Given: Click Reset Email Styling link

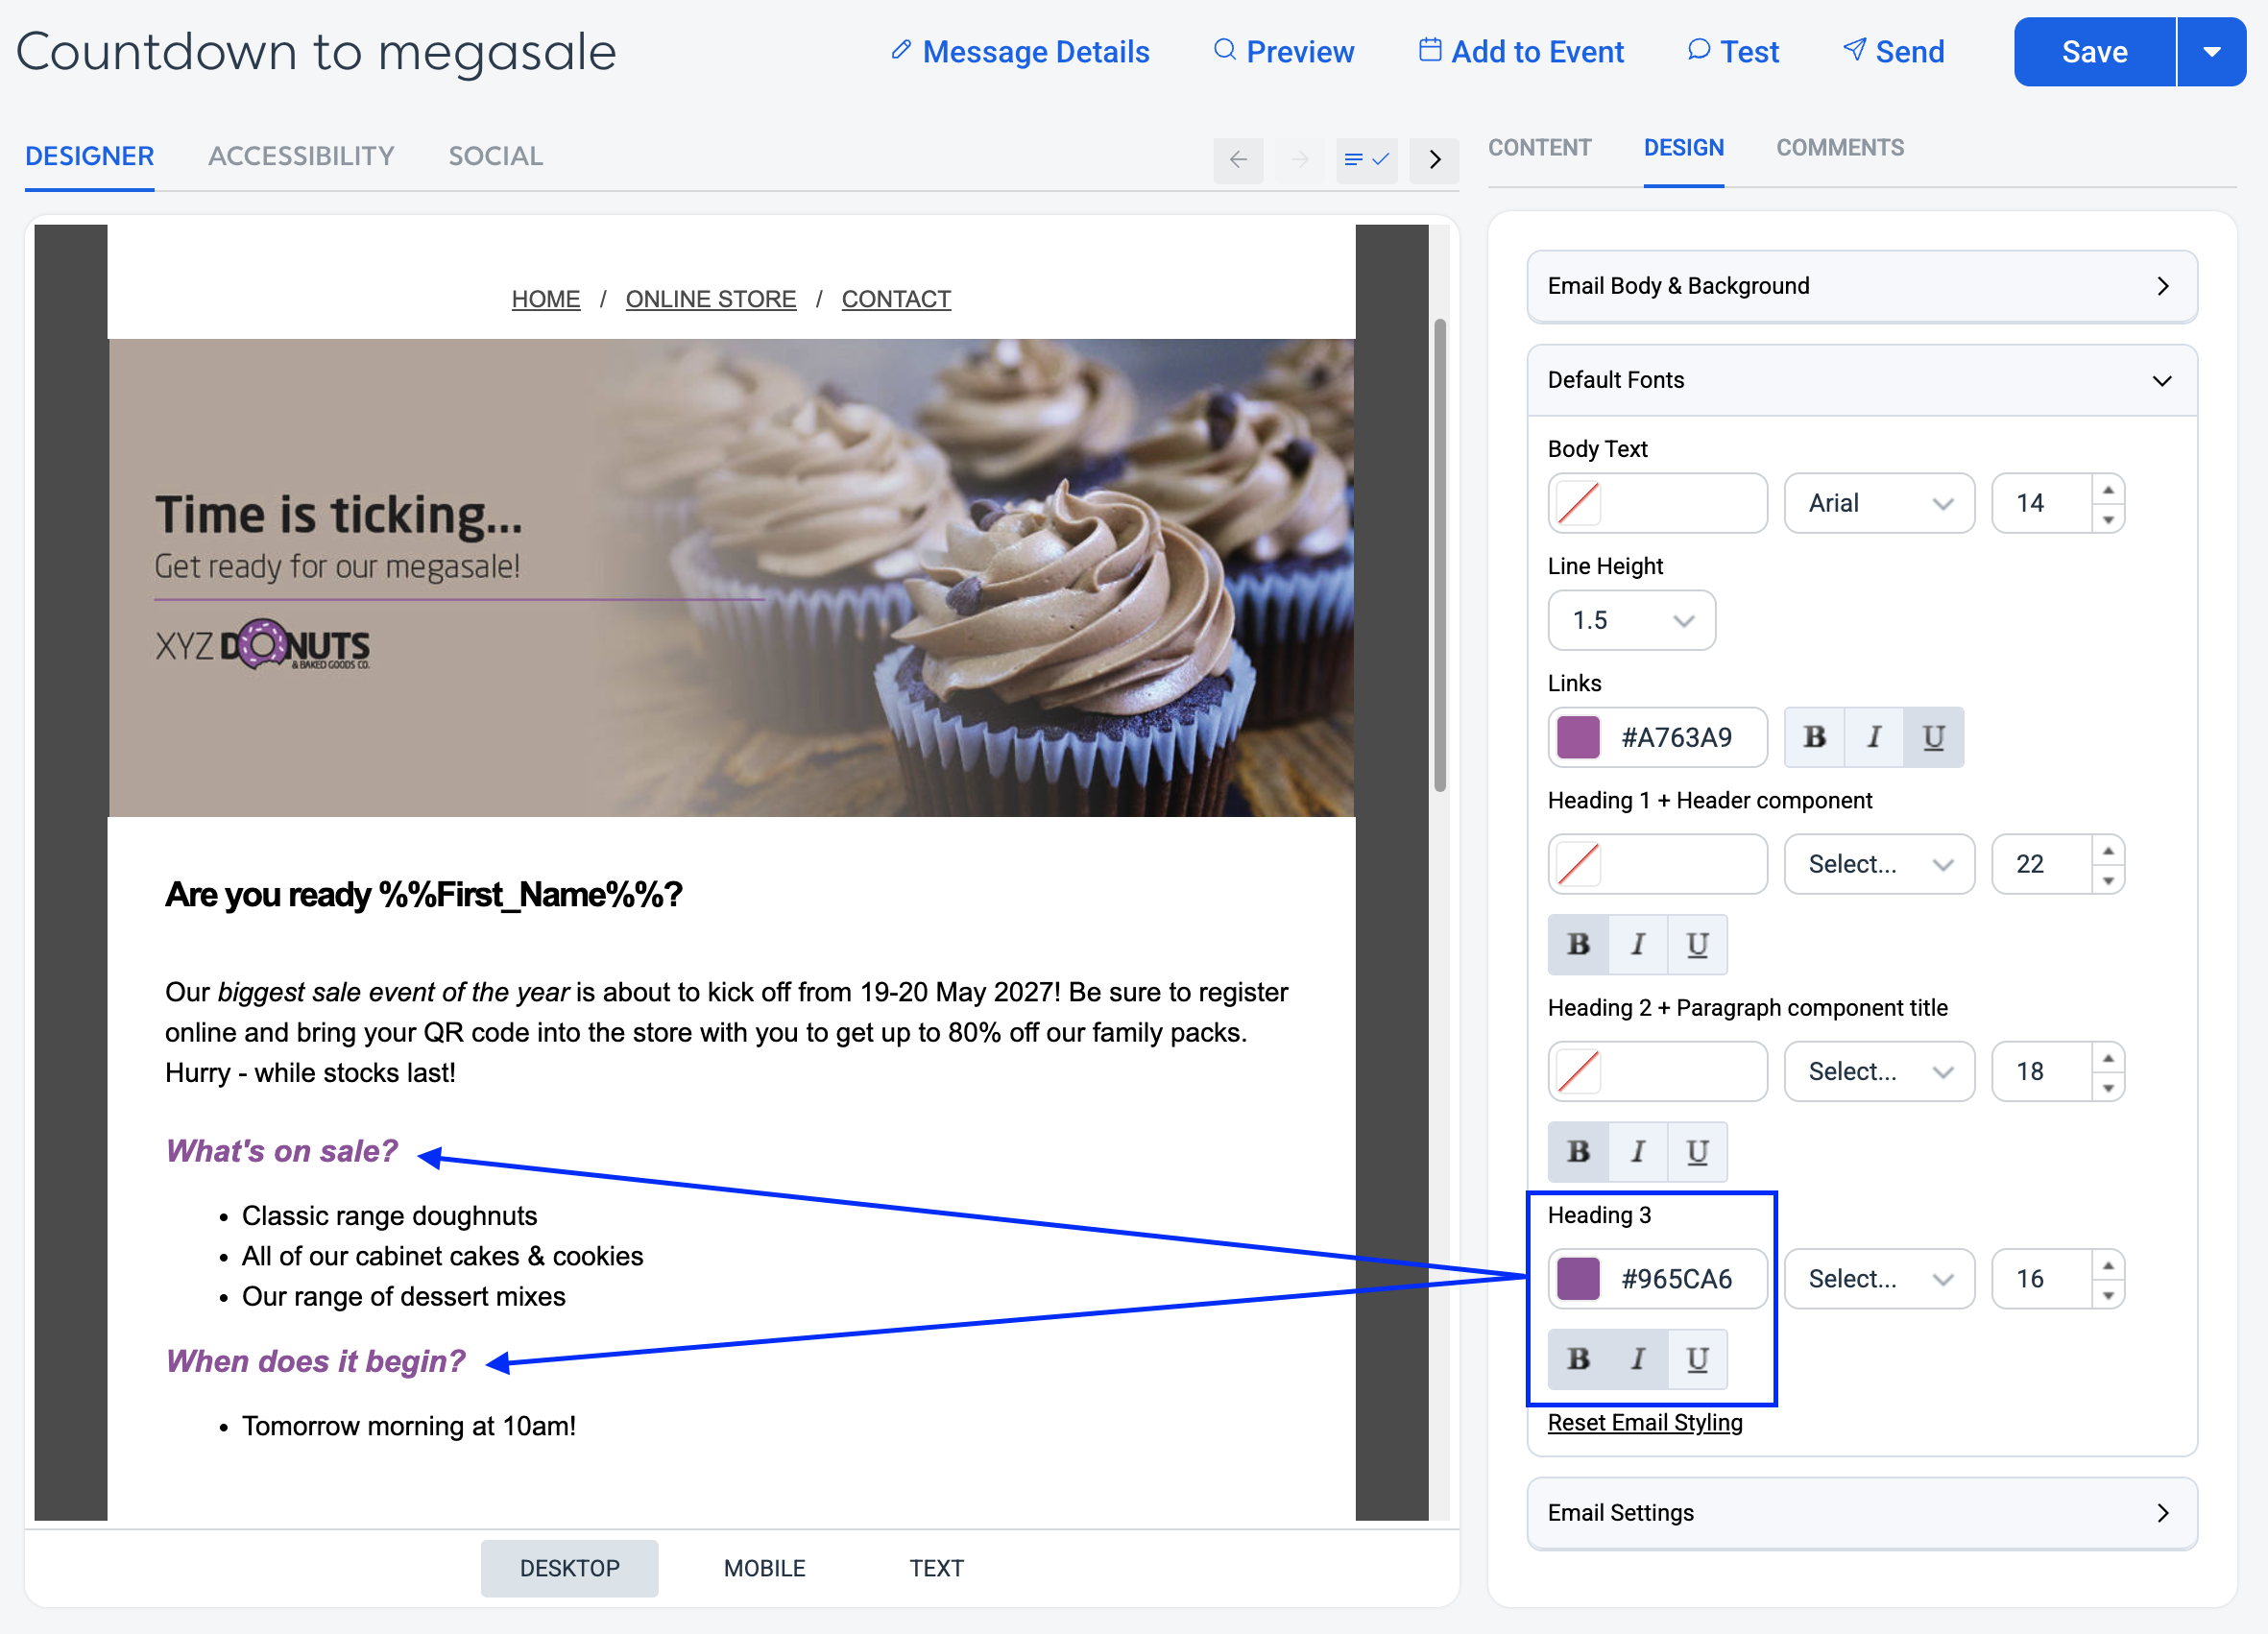Looking at the screenshot, I should [1644, 1422].
